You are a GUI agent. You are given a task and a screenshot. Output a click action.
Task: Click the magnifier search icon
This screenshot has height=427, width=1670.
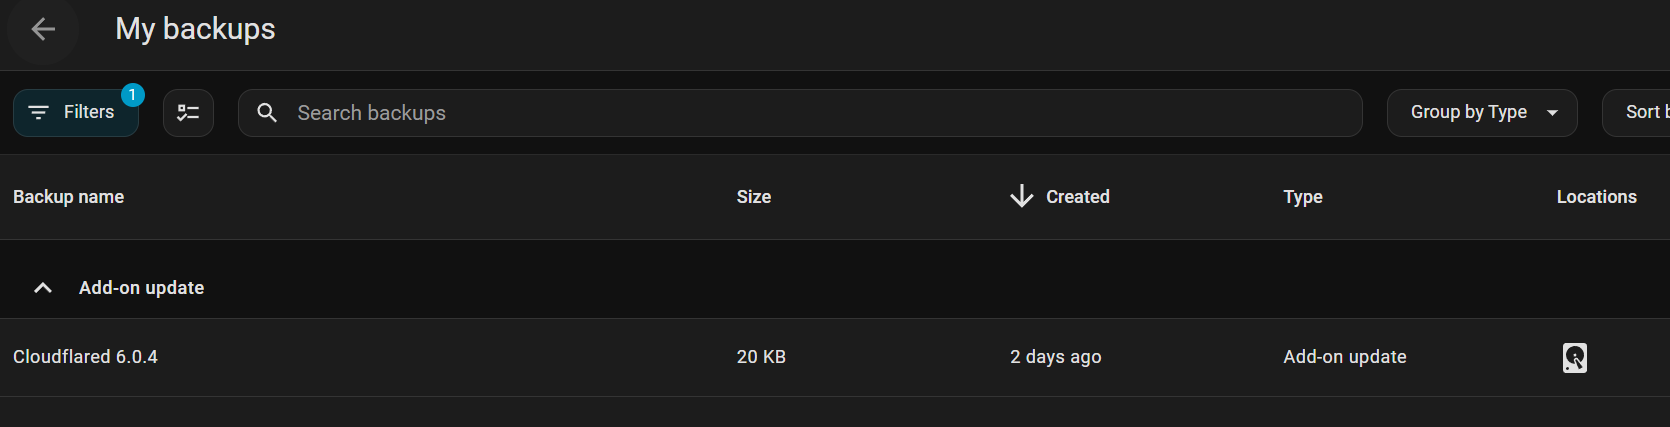coord(267,113)
